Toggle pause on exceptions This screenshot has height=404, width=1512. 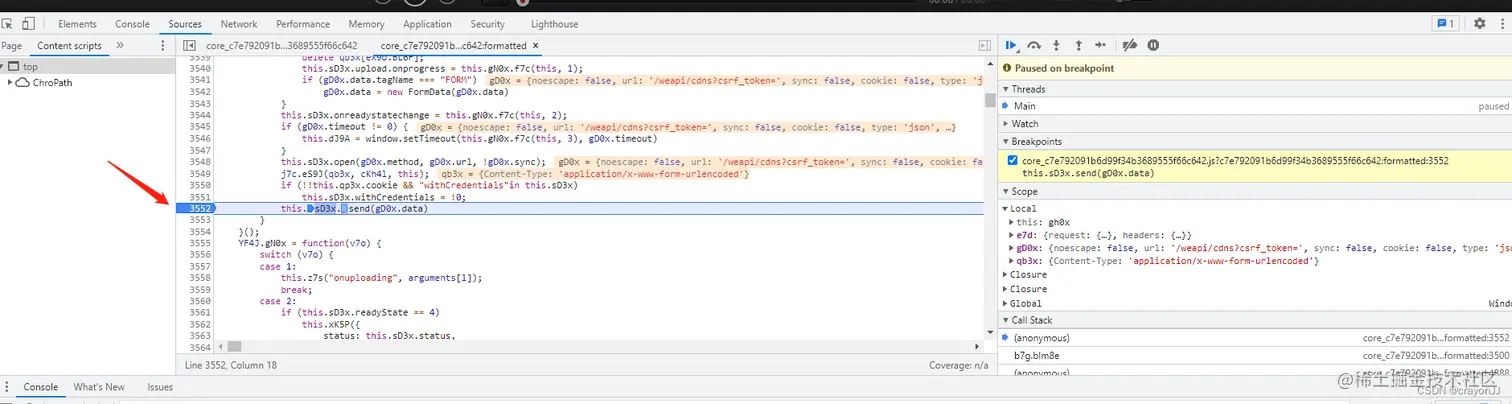[x=1153, y=45]
